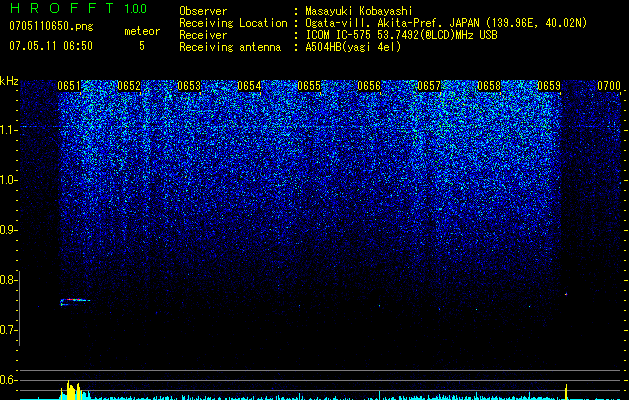Click the Receiving antenna label
Image resolution: width=629 pixels, height=400 pixels.
click(230, 47)
